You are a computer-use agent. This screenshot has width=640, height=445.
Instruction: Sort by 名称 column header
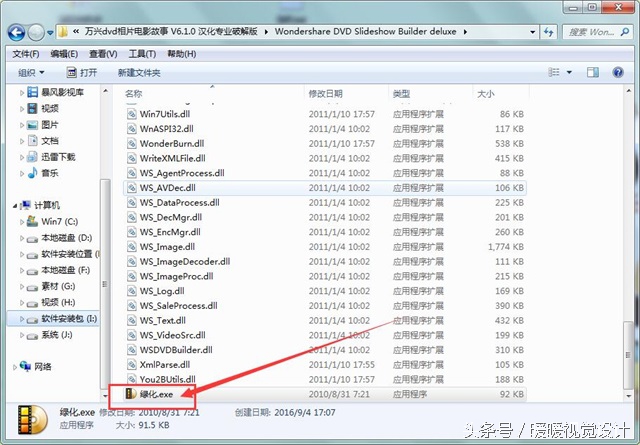click(133, 94)
